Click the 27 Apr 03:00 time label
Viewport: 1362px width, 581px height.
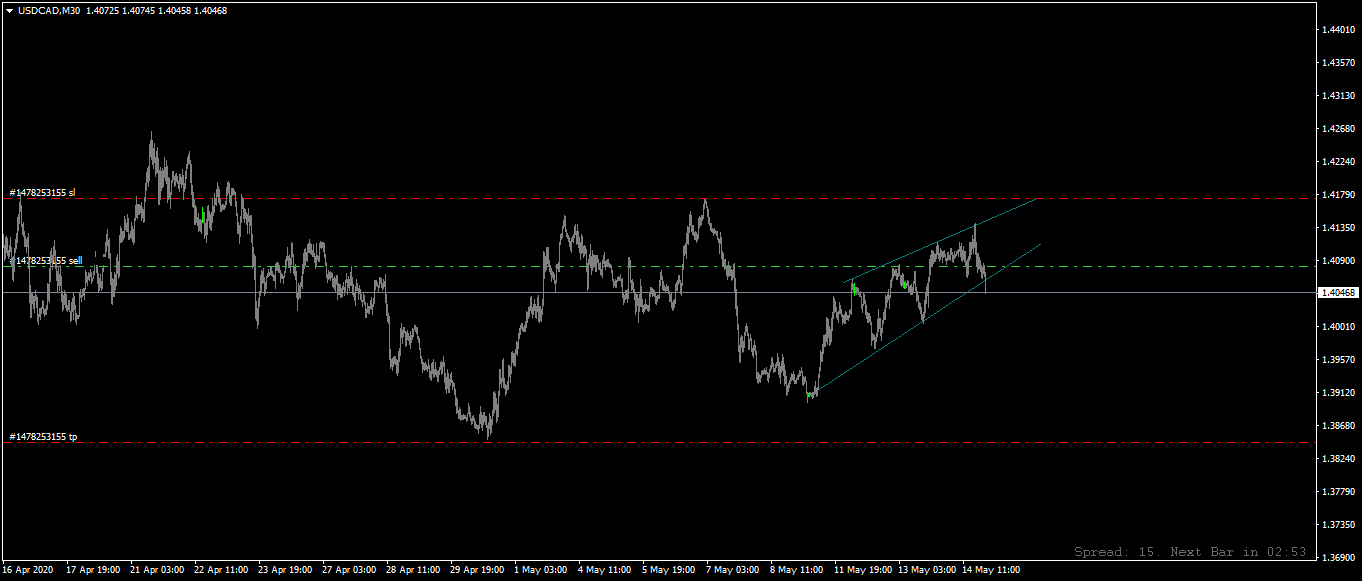click(x=348, y=570)
